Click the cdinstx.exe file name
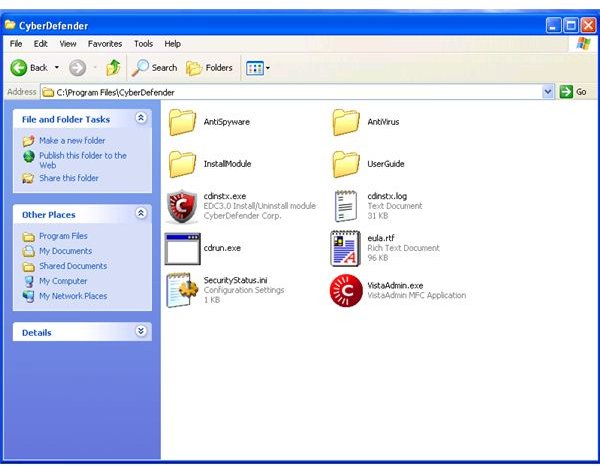 point(225,196)
